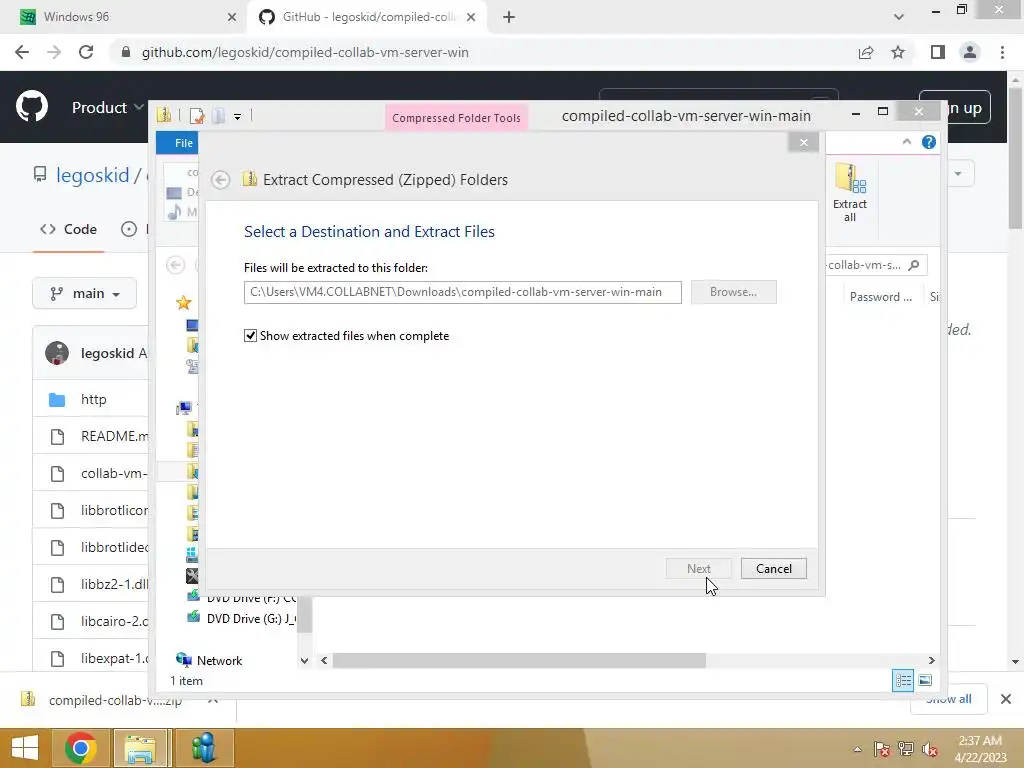Viewport: 1024px width, 768px height.
Task: Select the Compressed Folder Tools tab
Action: (x=456, y=118)
